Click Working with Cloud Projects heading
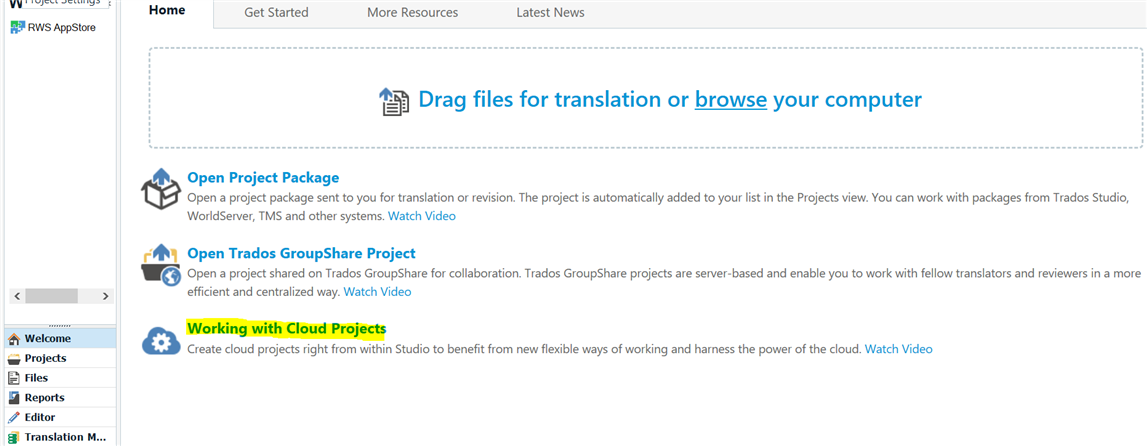Image resolution: width=1147 pixels, height=446 pixels. [287, 329]
